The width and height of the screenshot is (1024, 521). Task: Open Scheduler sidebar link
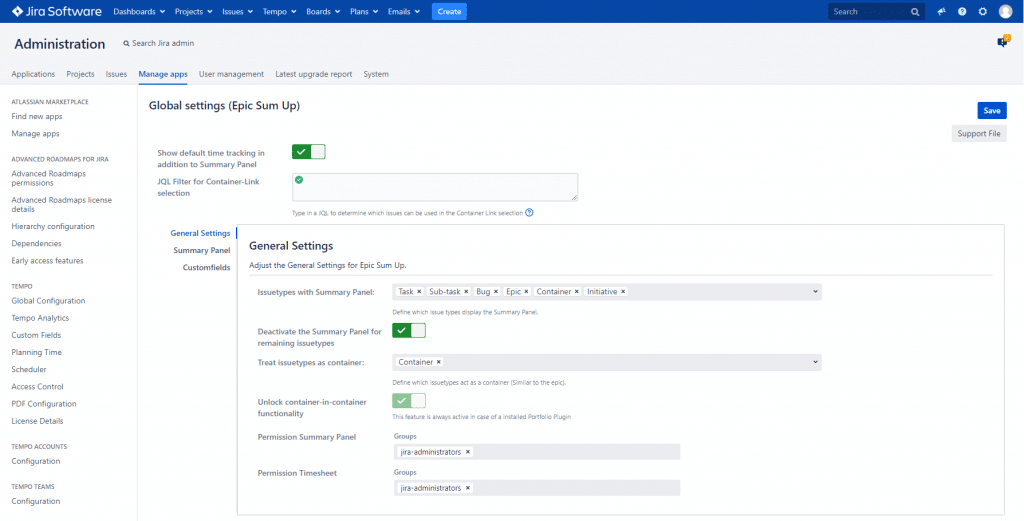pyautogui.click(x=29, y=370)
